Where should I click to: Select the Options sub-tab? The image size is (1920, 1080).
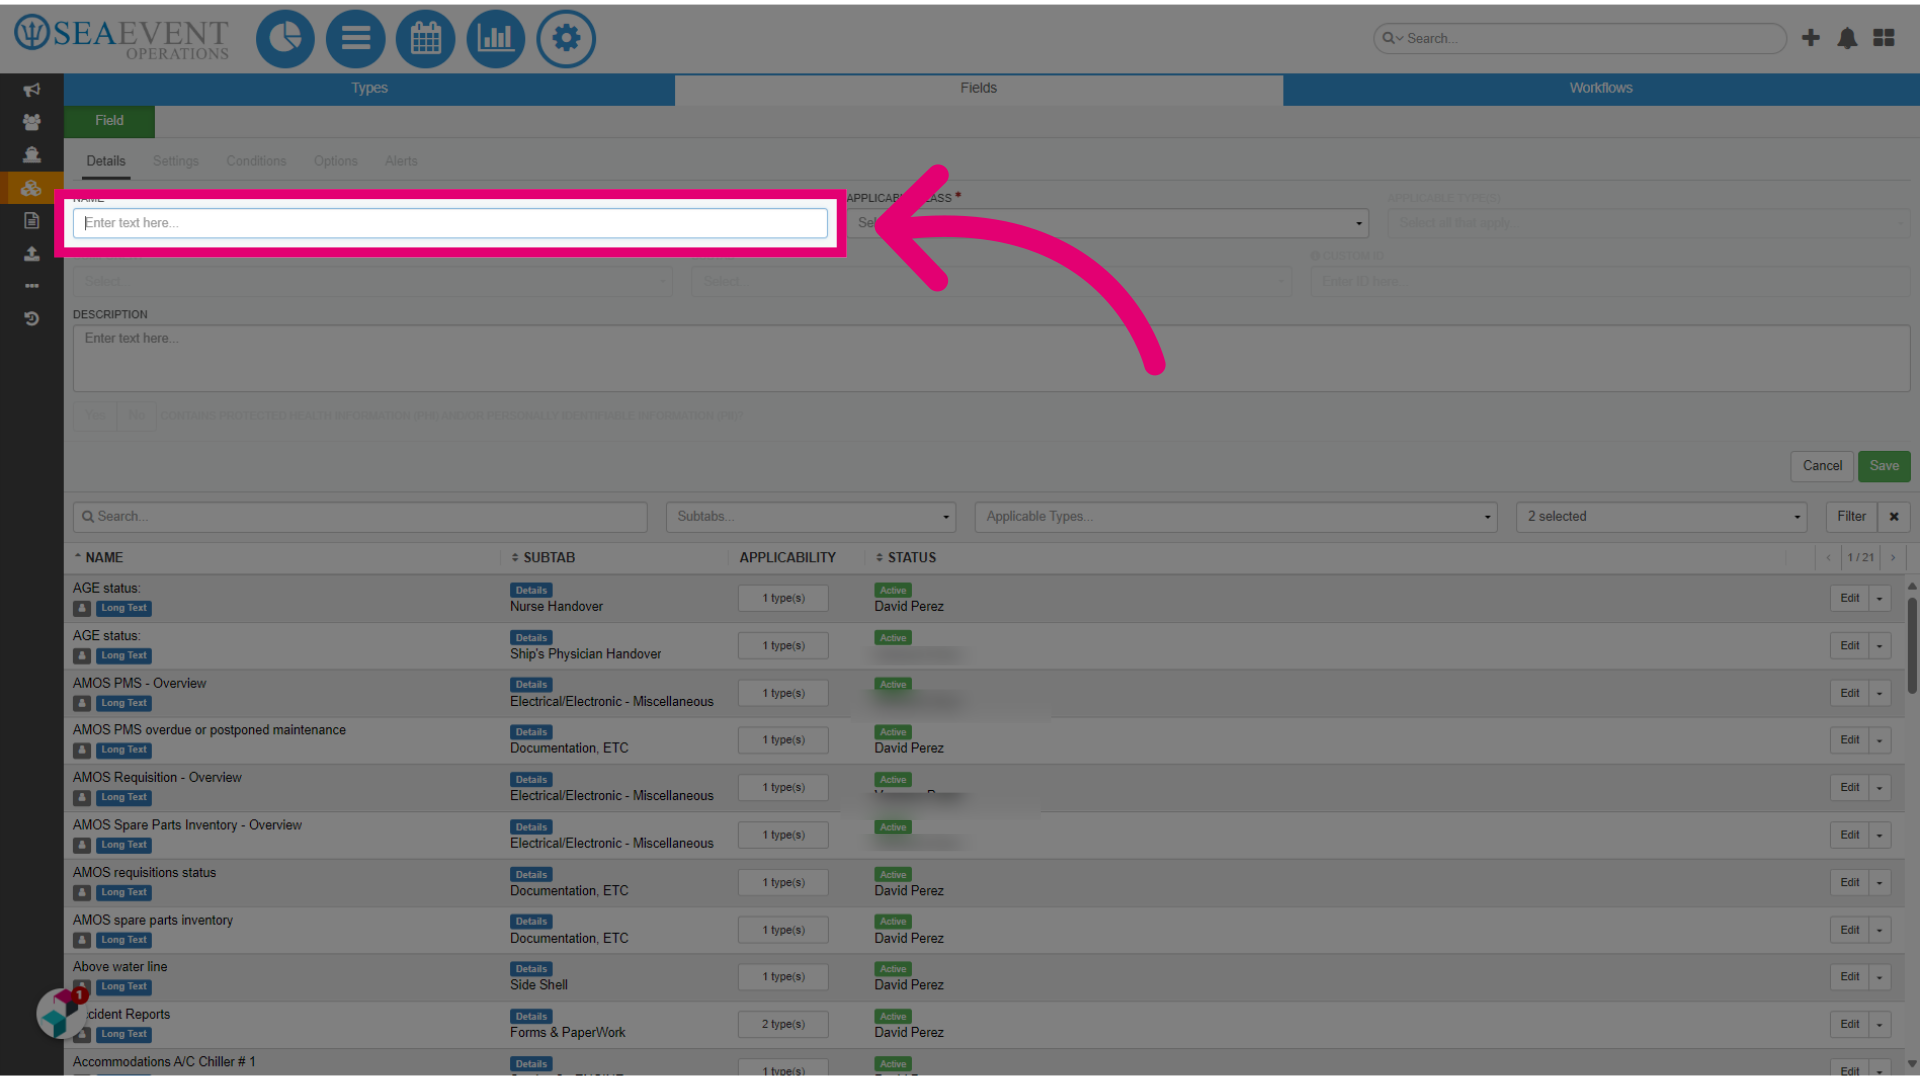coord(335,162)
